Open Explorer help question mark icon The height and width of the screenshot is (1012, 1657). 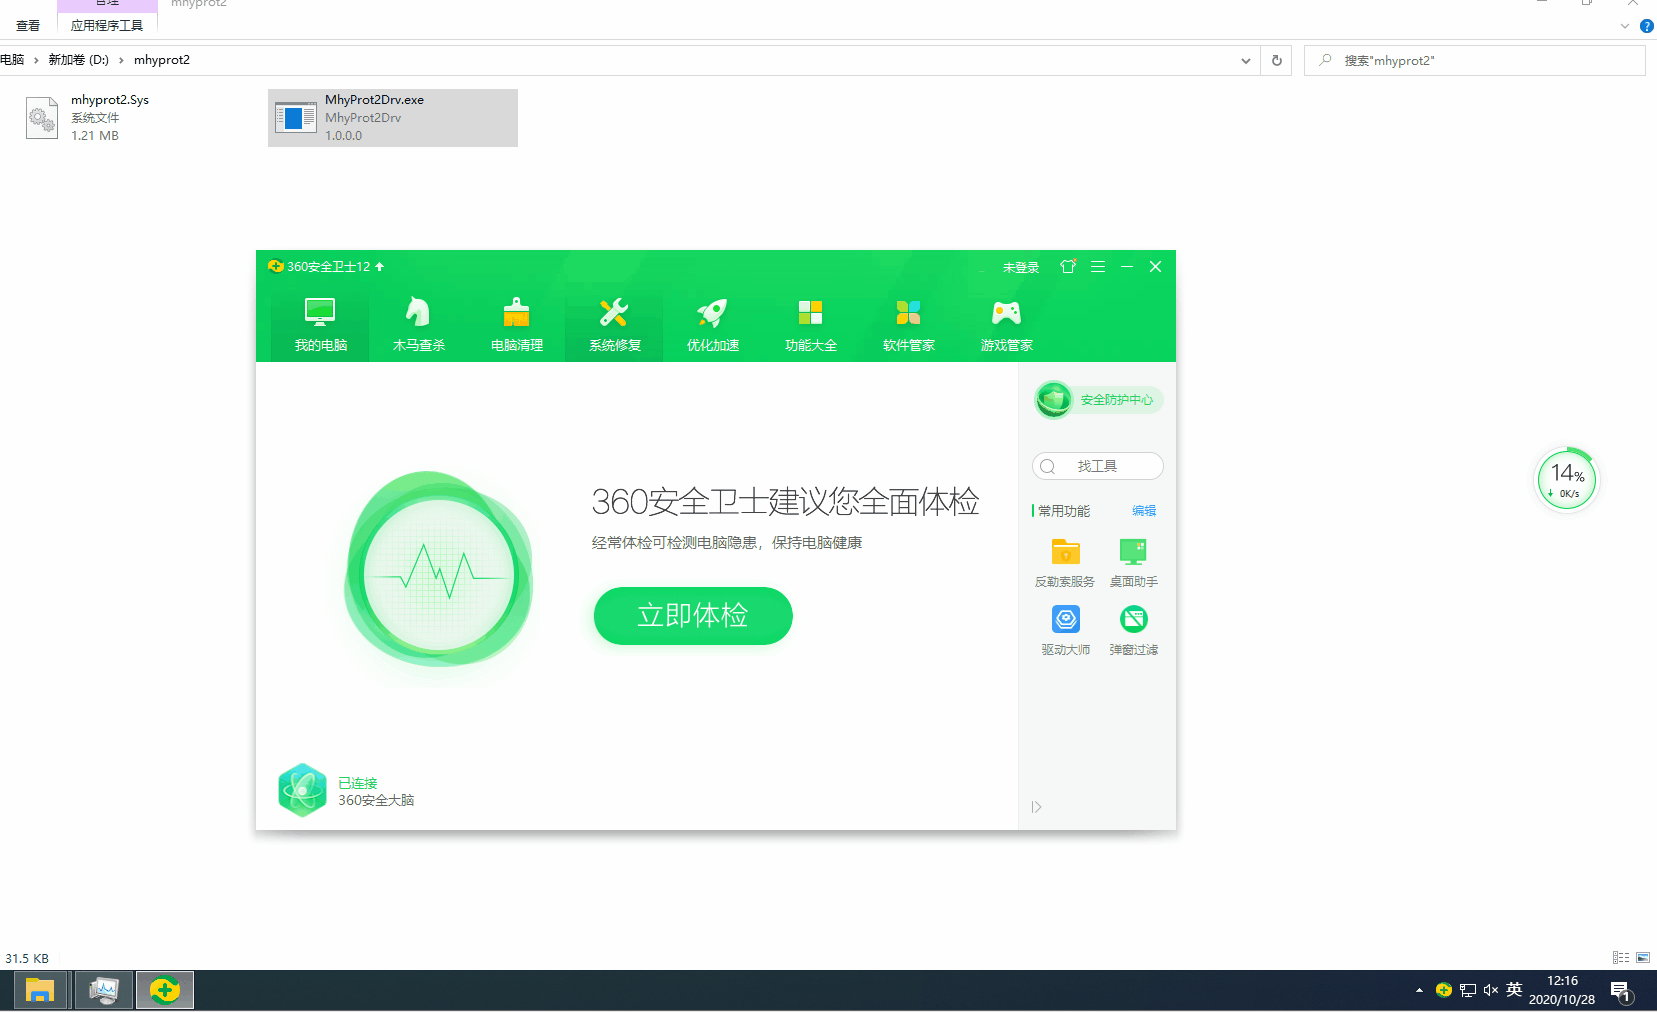point(1647,26)
